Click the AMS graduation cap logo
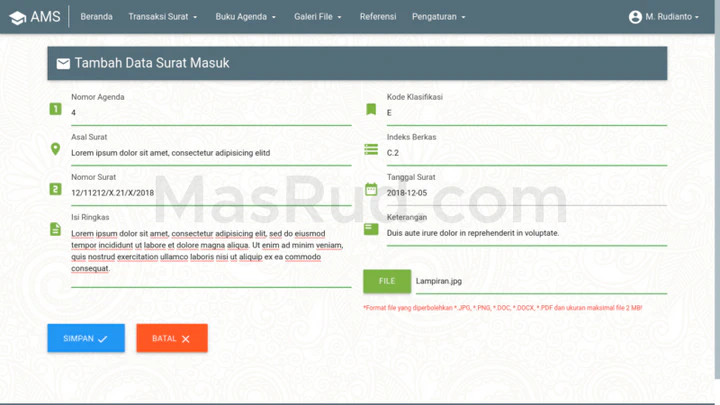Screen dimensions: 720x405 pos(17,17)
